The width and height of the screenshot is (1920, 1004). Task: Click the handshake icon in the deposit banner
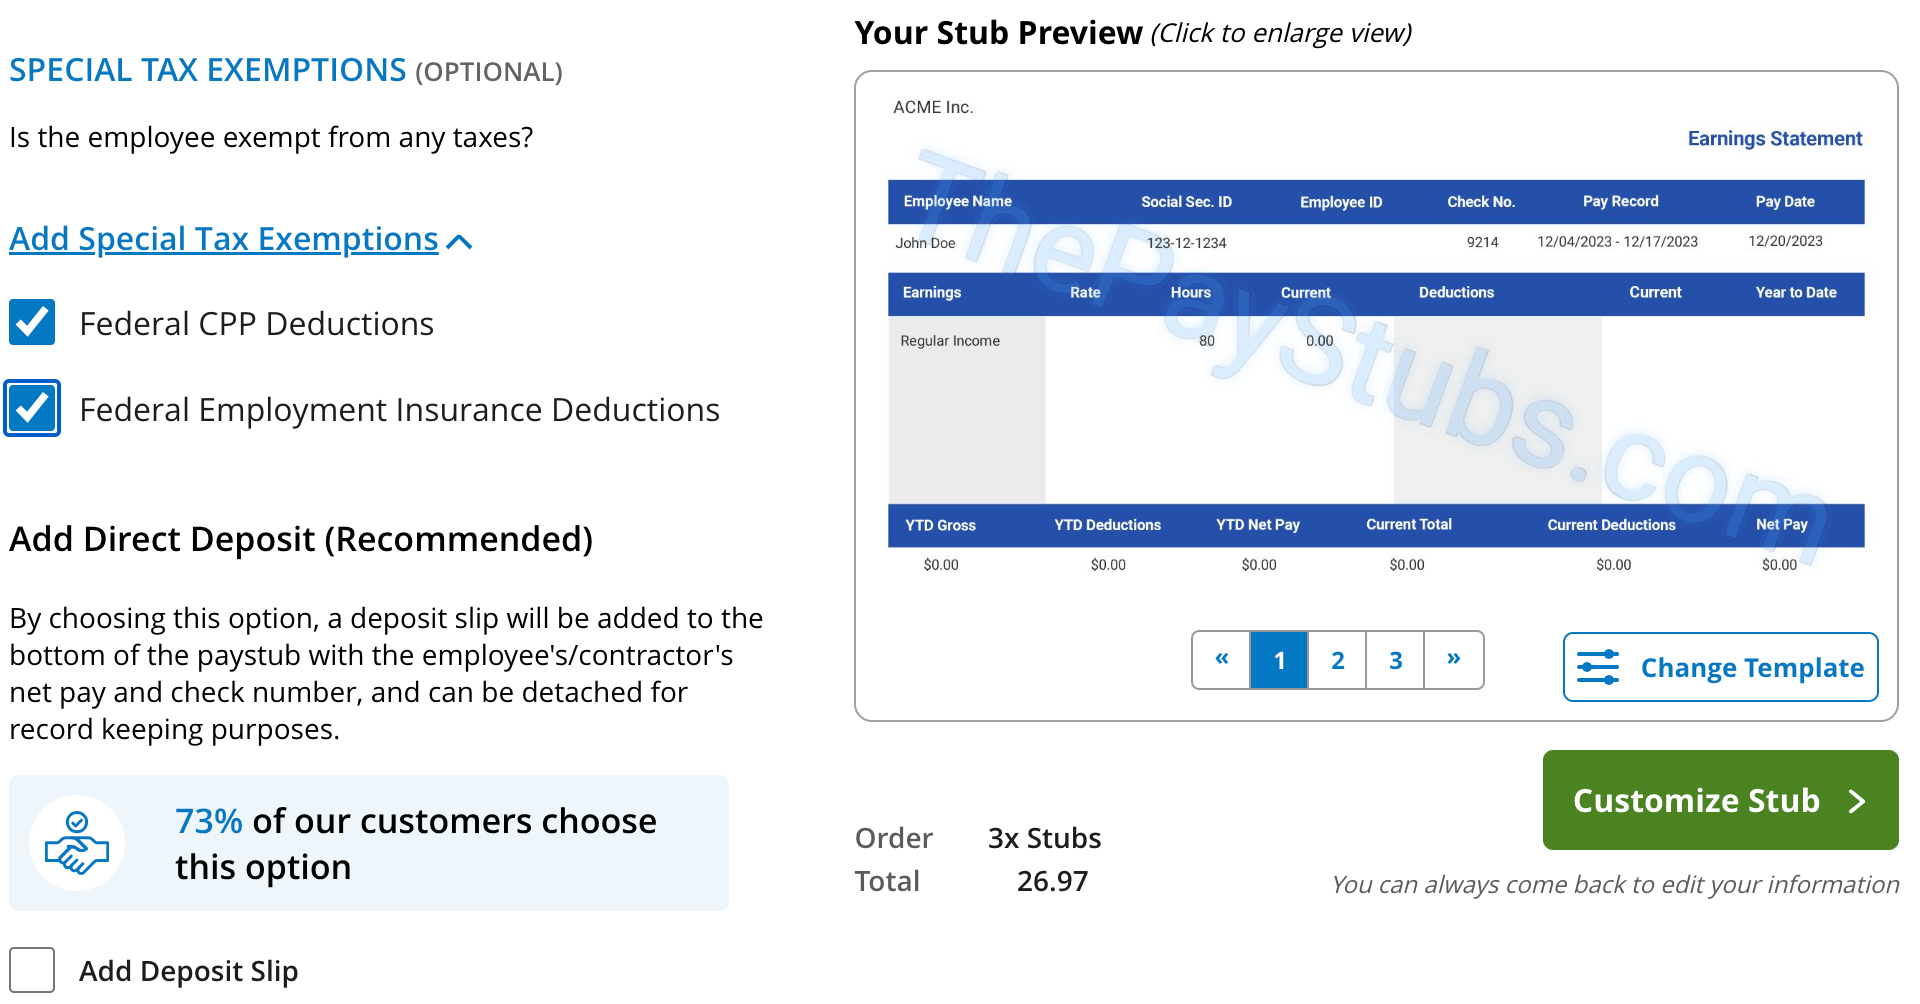(x=77, y=843)
